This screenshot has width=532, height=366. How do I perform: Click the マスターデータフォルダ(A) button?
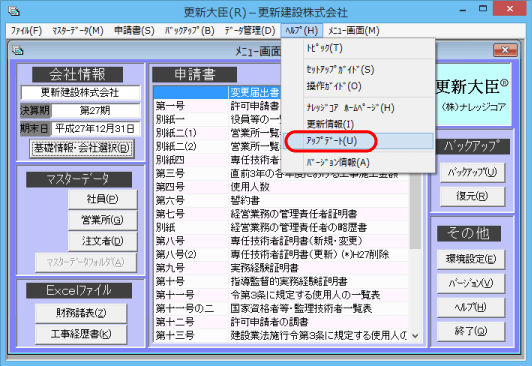(86, 262)
